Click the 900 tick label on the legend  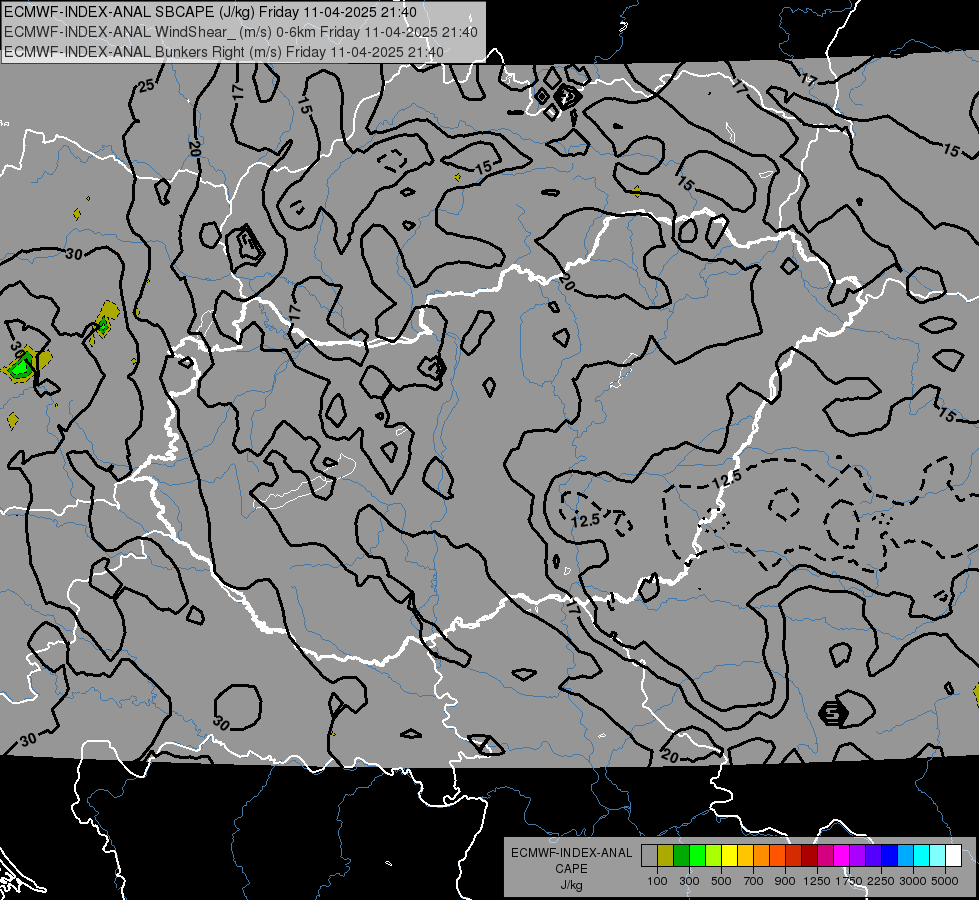pos(785,881)
